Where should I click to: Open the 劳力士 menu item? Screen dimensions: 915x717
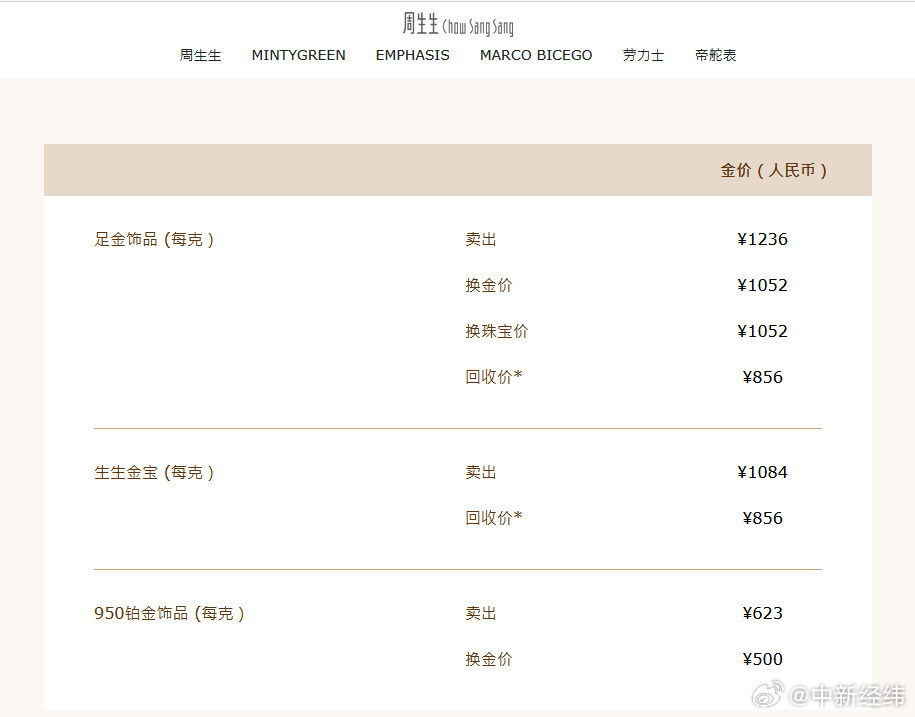(x=643, y=55)
